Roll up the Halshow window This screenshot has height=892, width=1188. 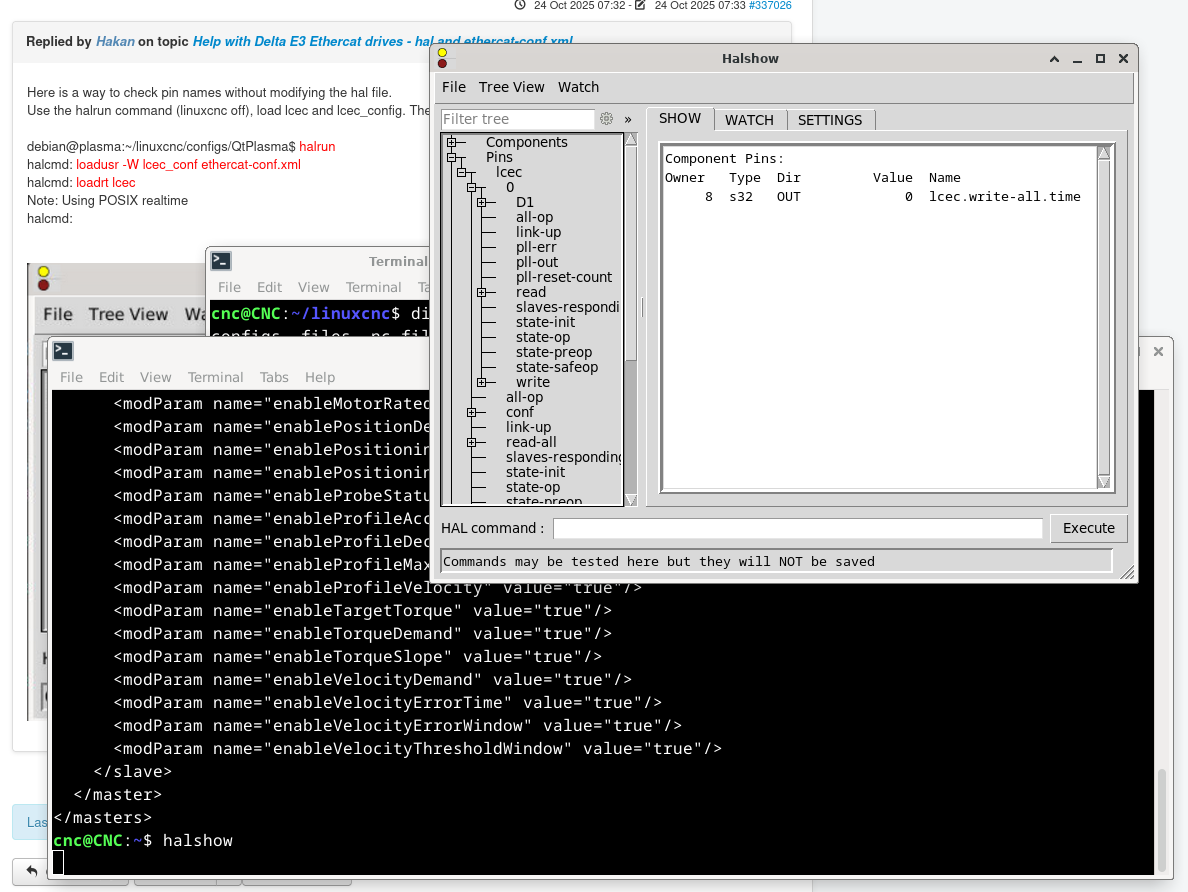1054,59
